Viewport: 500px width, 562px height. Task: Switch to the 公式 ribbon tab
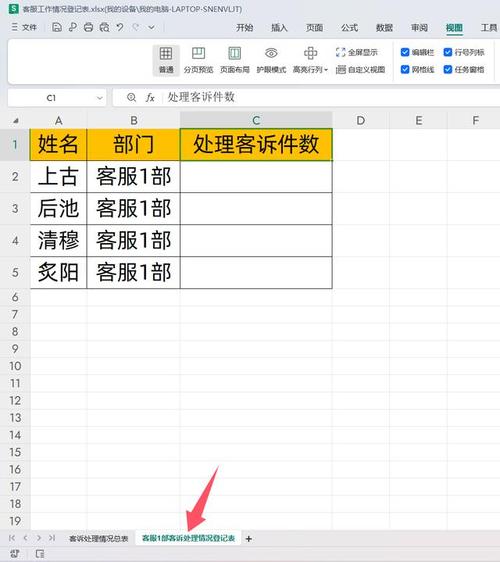349,28
